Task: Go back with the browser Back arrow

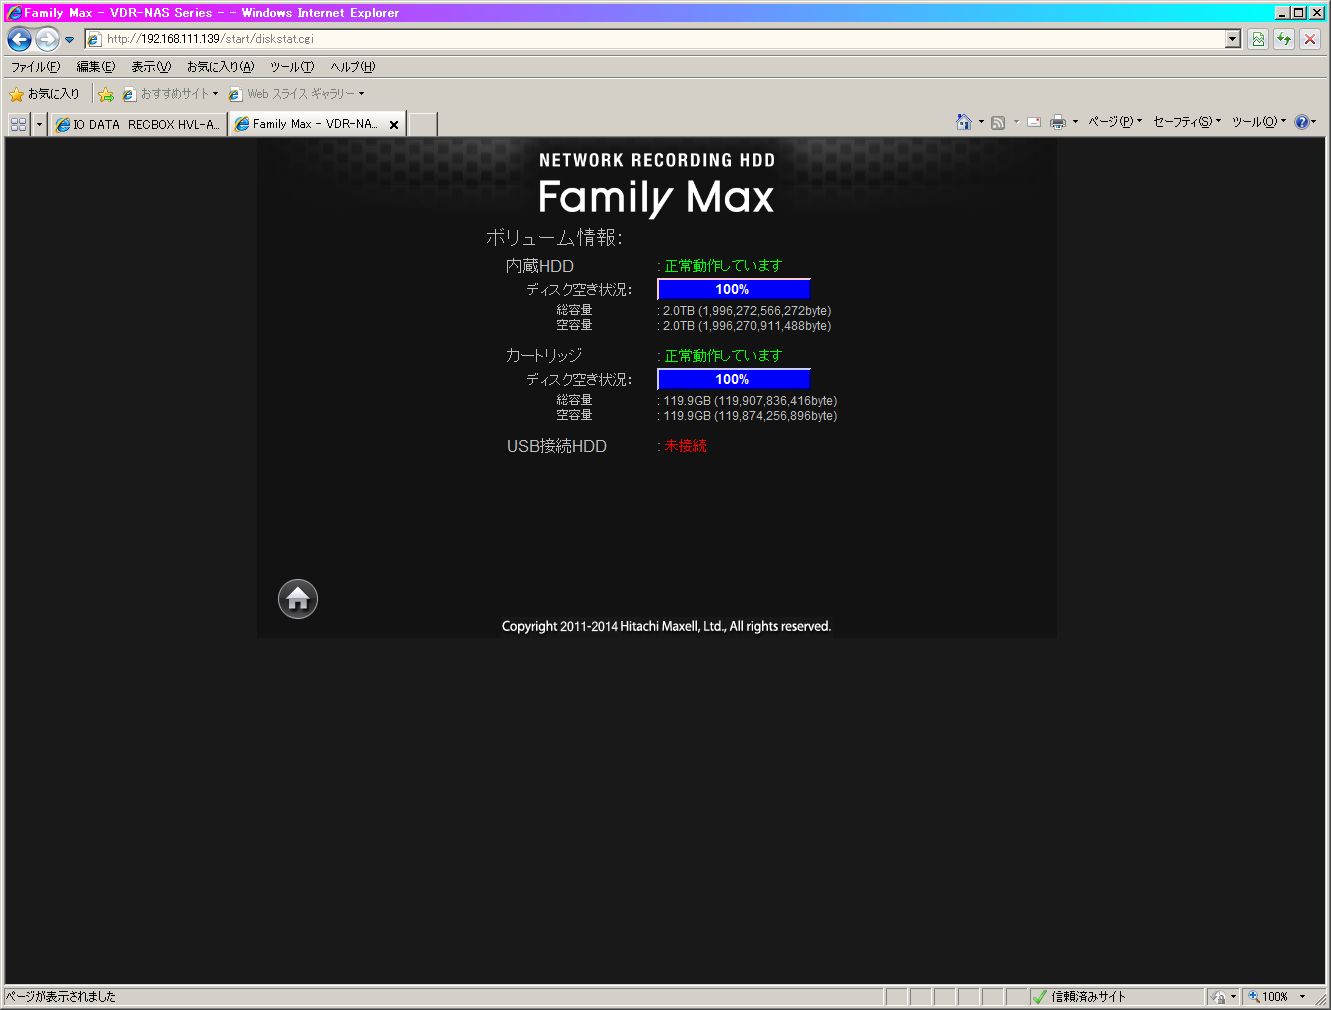Action: (x=19, y=39)
